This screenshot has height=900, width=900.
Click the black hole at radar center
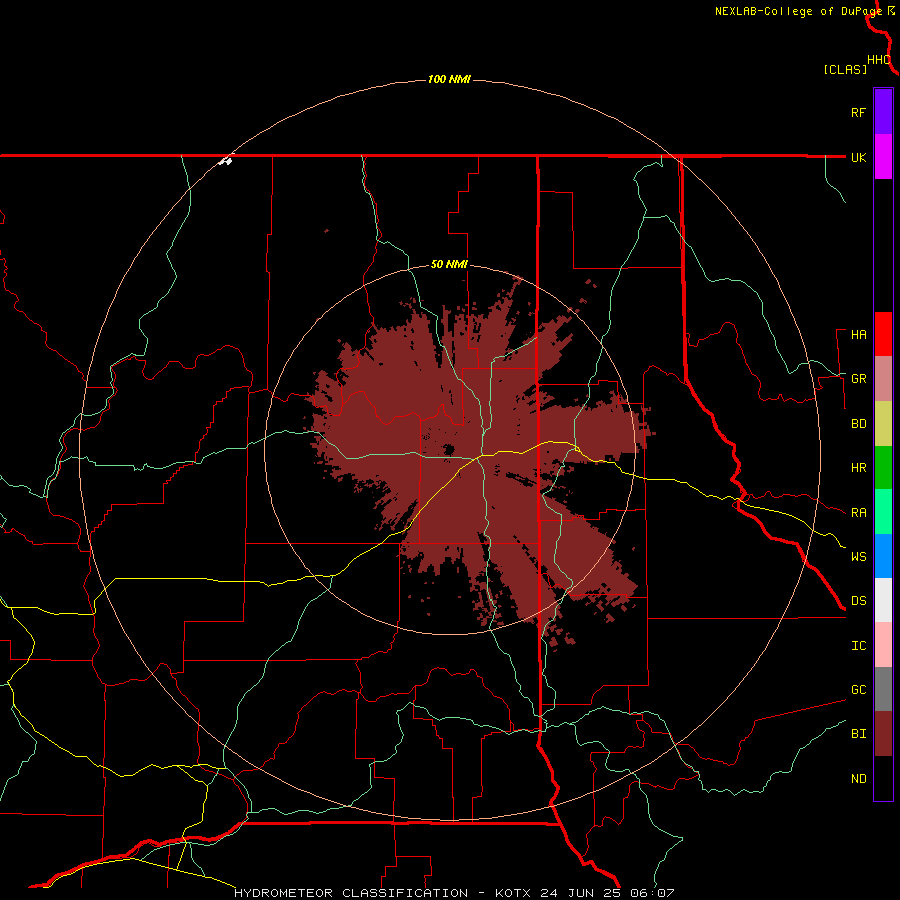[449, 449]
